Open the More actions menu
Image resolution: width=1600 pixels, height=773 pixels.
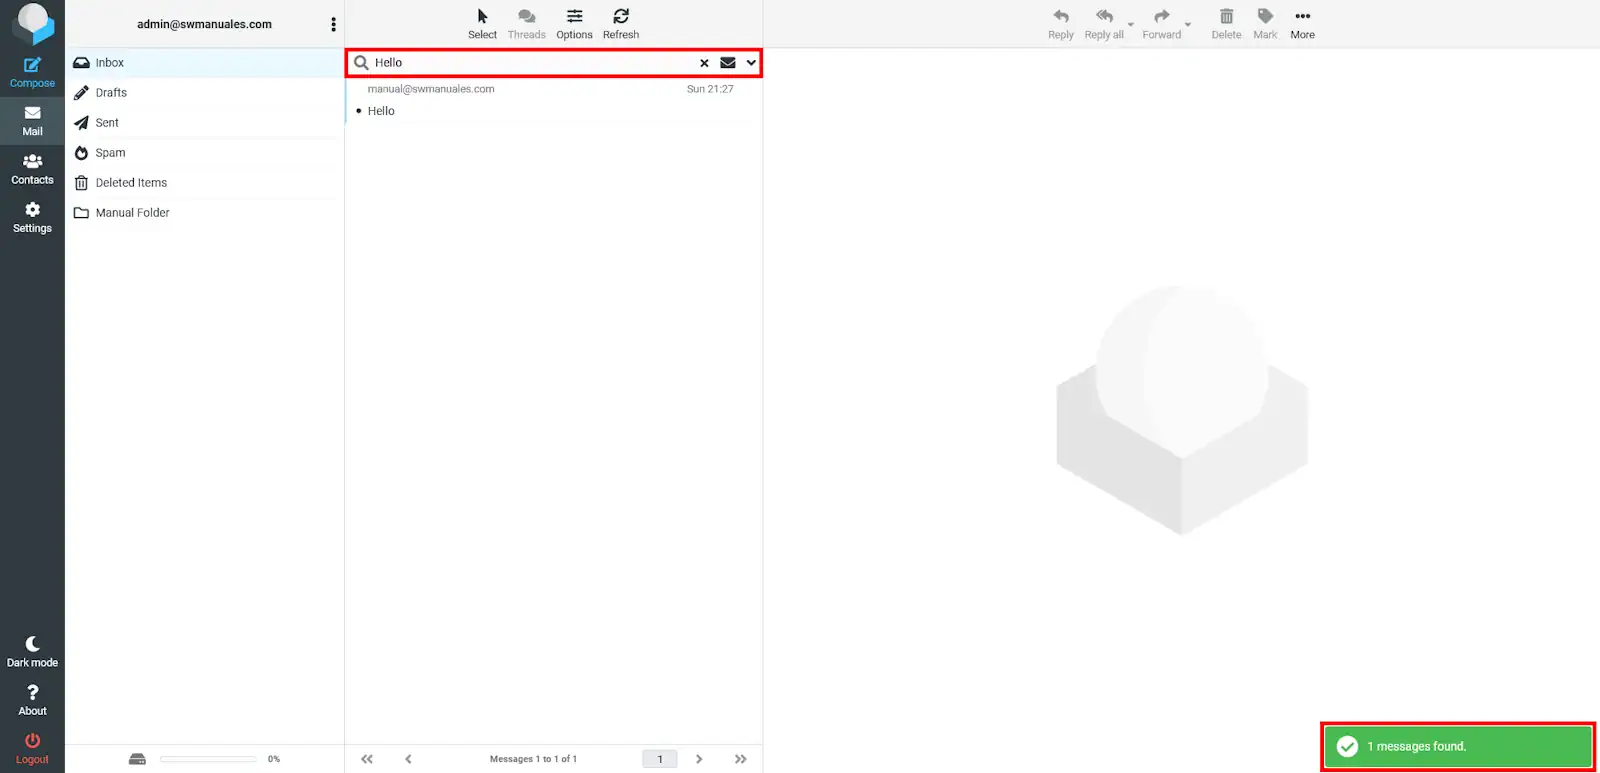[1302, 23]
